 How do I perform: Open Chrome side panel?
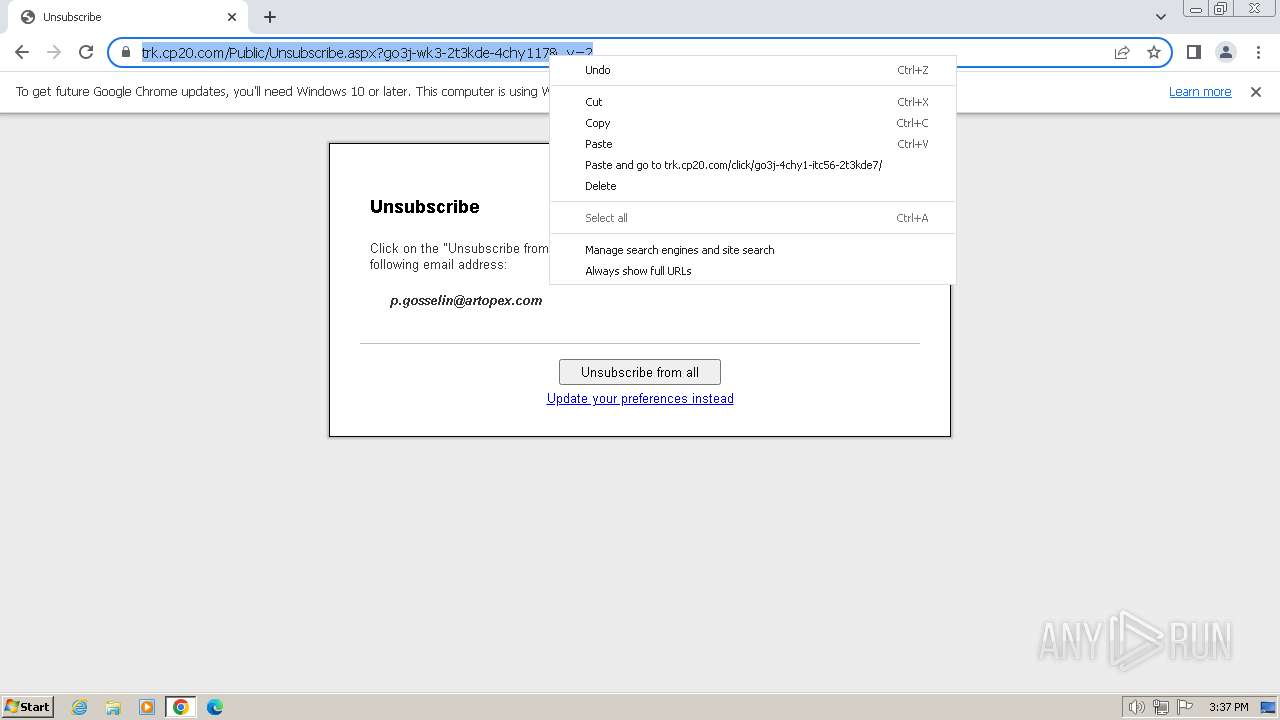click(x=1193, y=52)
